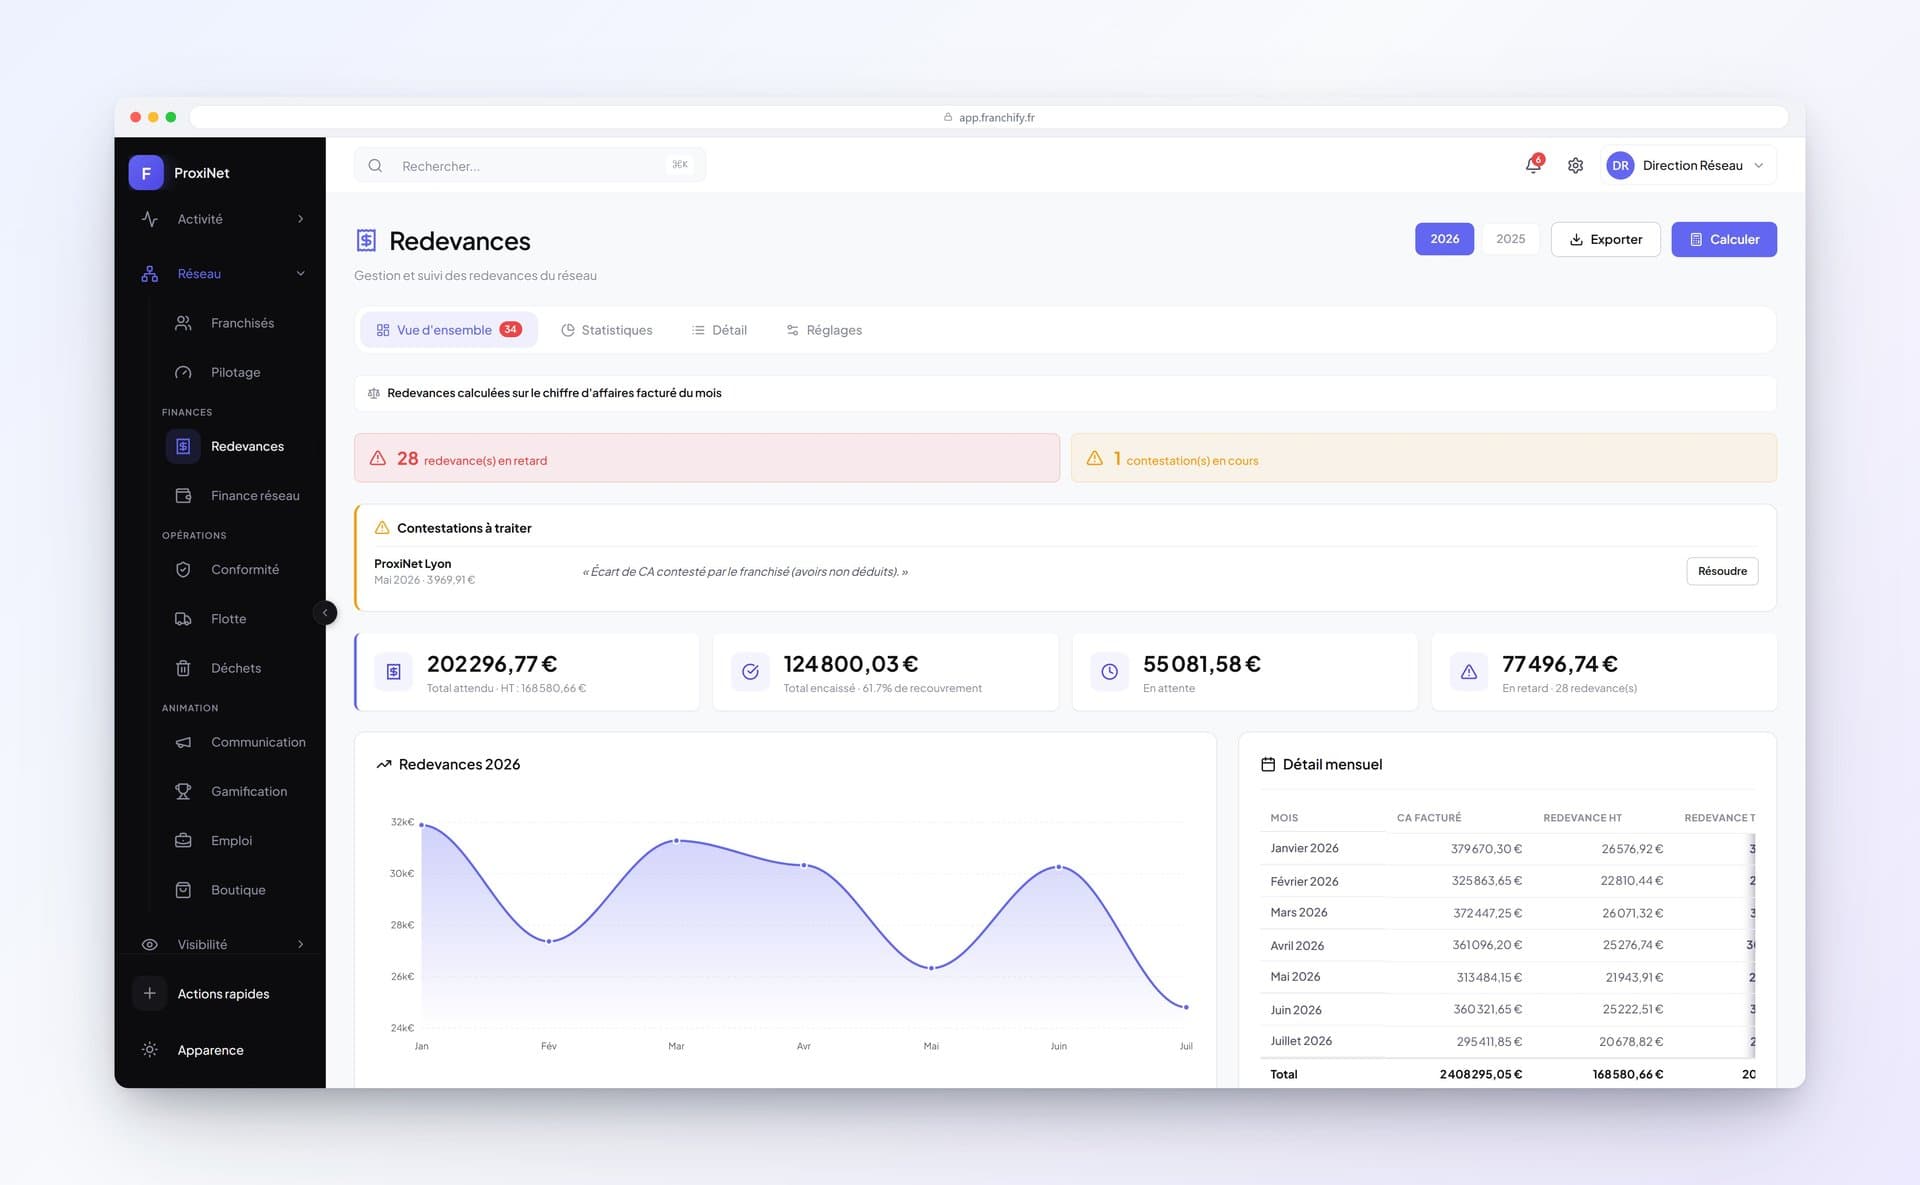Image resolution: width=1920 pixels, height=1185 pixels.
Task: Click the Calculer button
Action: [1724, 239]
